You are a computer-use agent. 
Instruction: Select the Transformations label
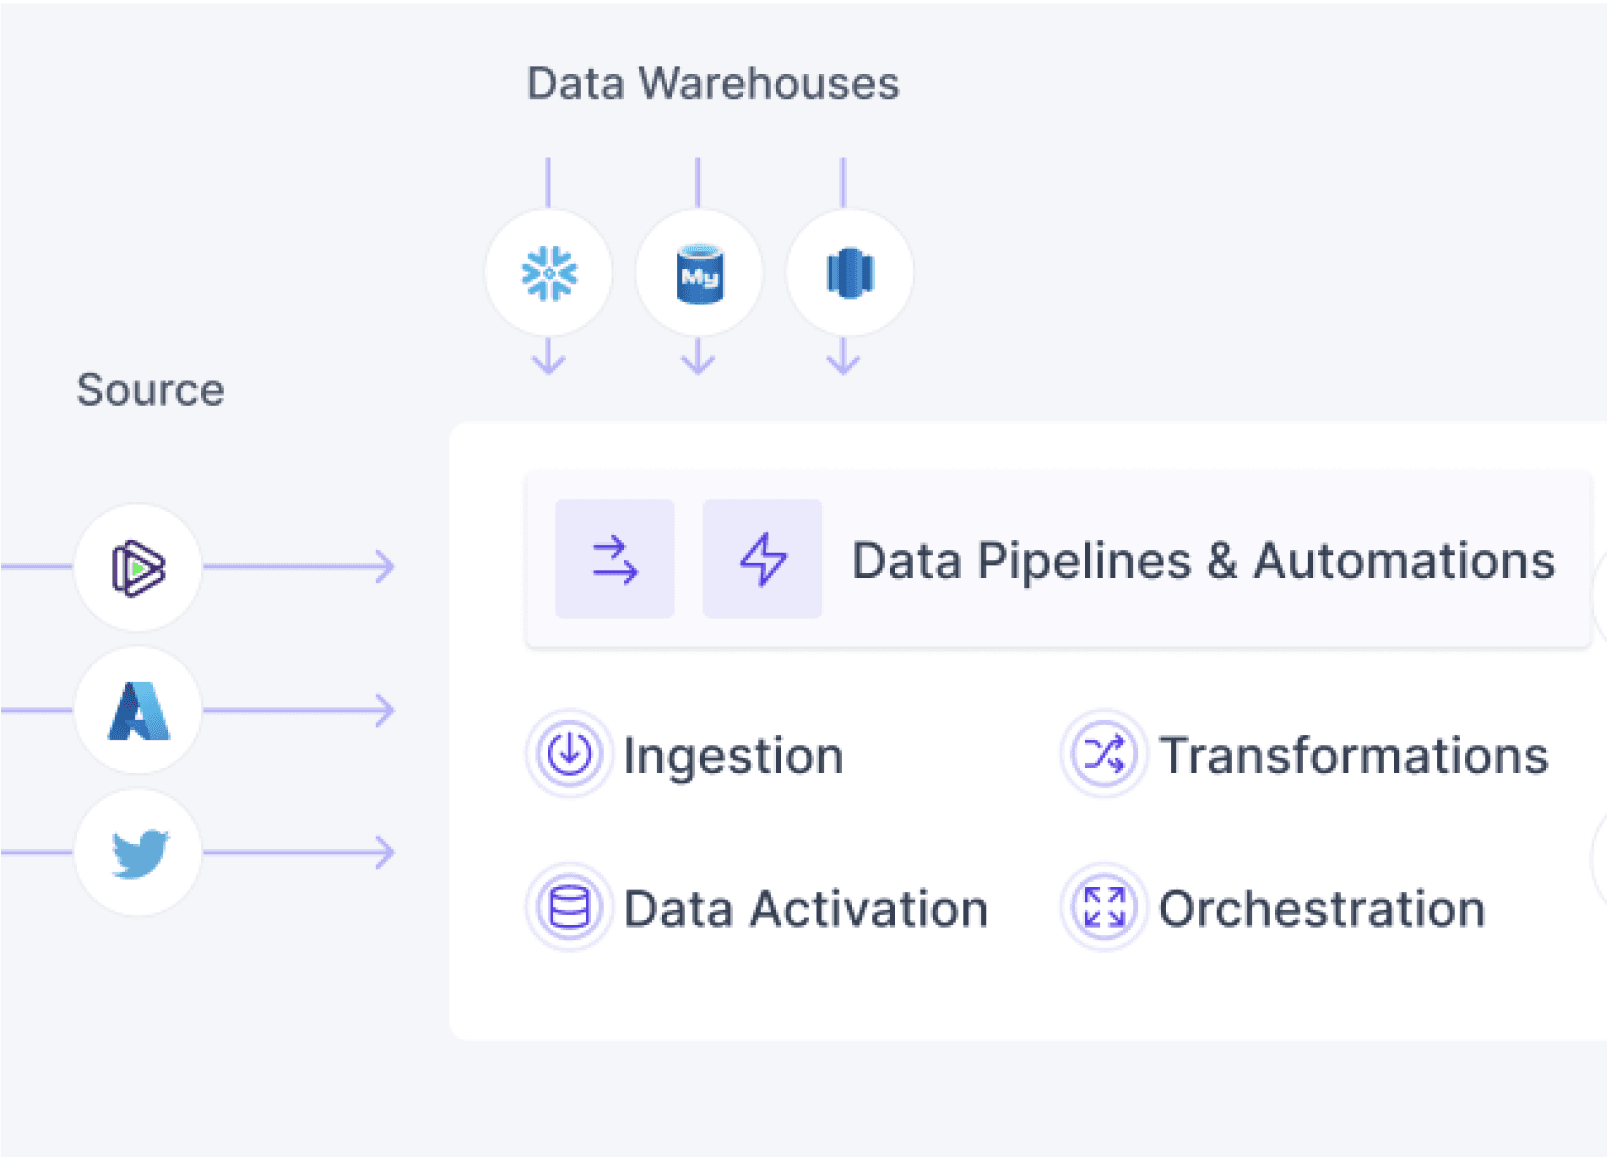pos(1354,755)
